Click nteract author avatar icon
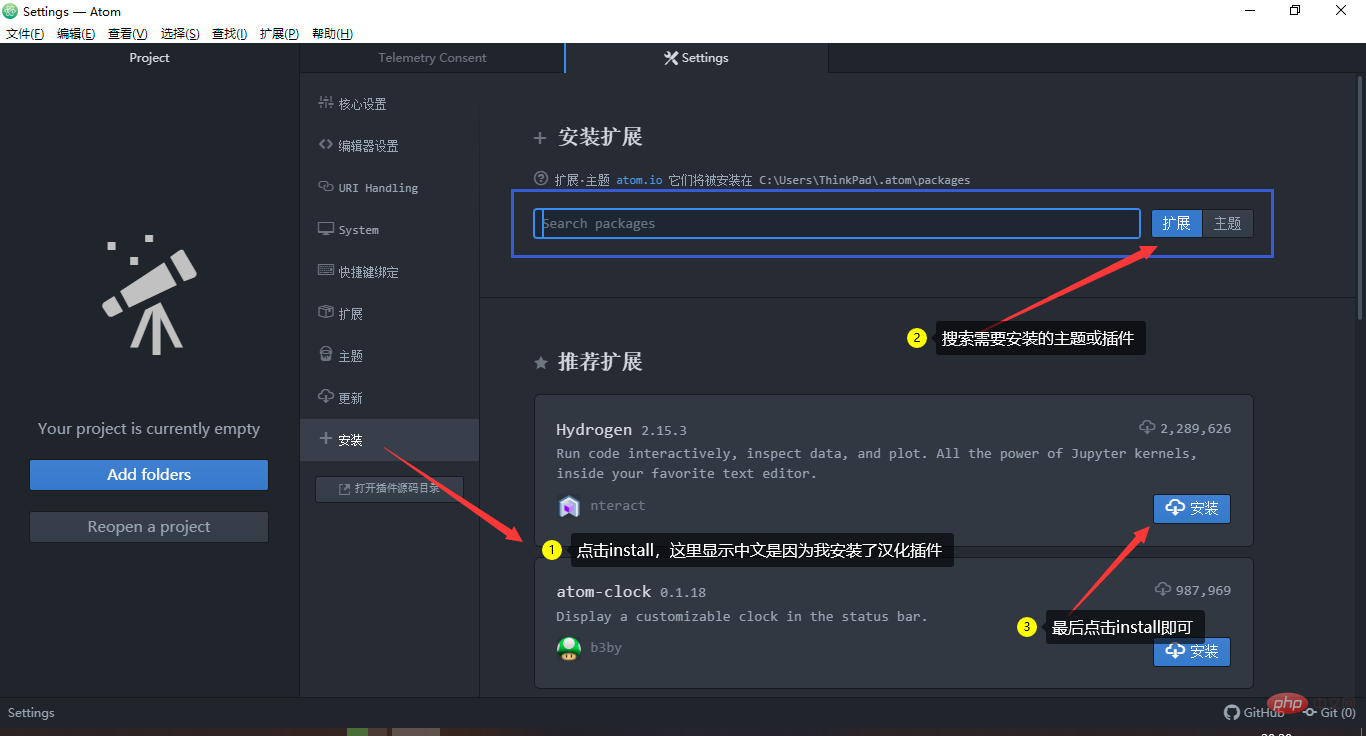Image resolution: width=1366 pixels, height=736 pixels. point(569,506)
